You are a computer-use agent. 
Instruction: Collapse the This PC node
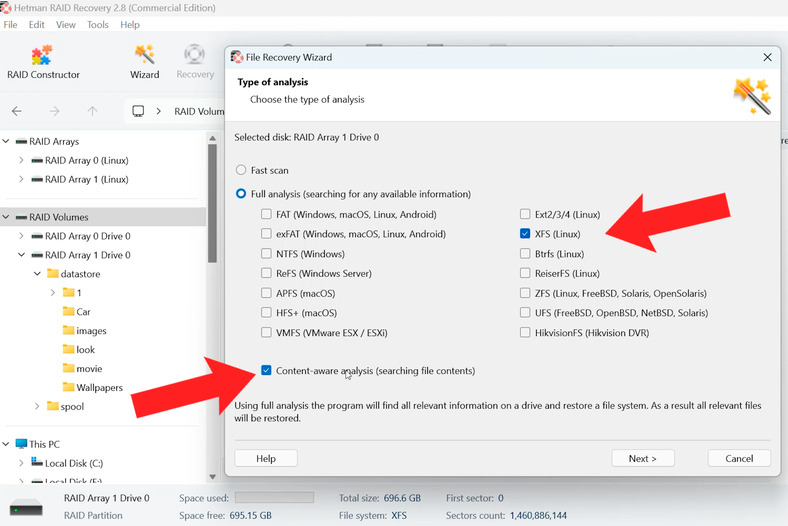6,444
